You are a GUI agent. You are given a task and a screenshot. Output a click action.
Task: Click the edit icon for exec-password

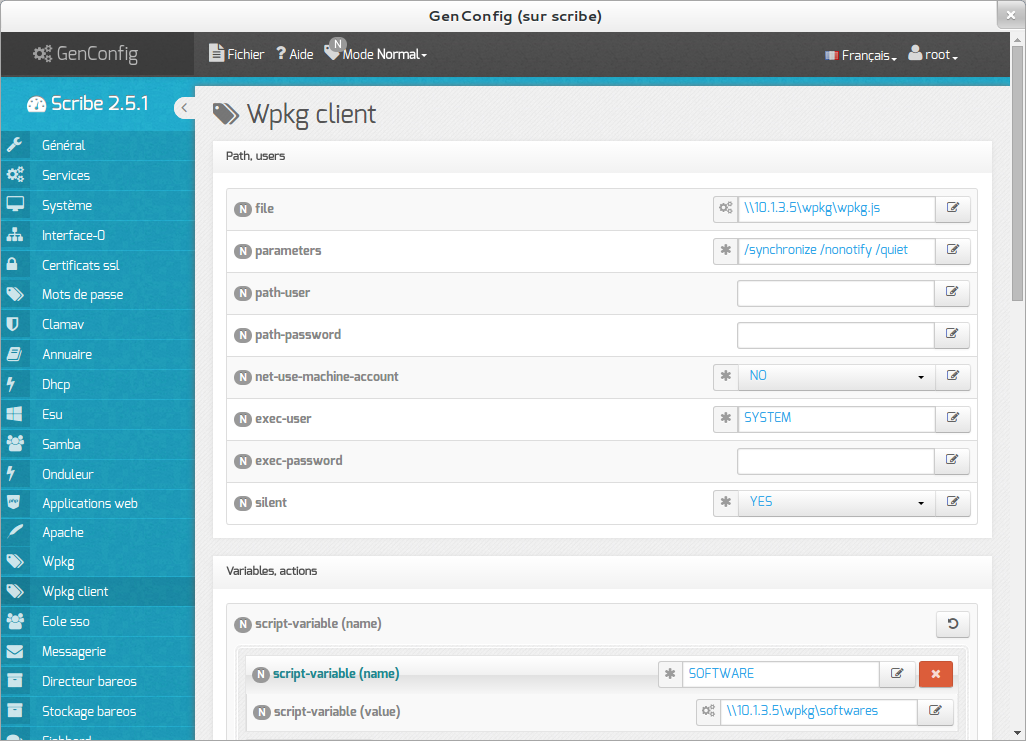(x=952, y=460)
